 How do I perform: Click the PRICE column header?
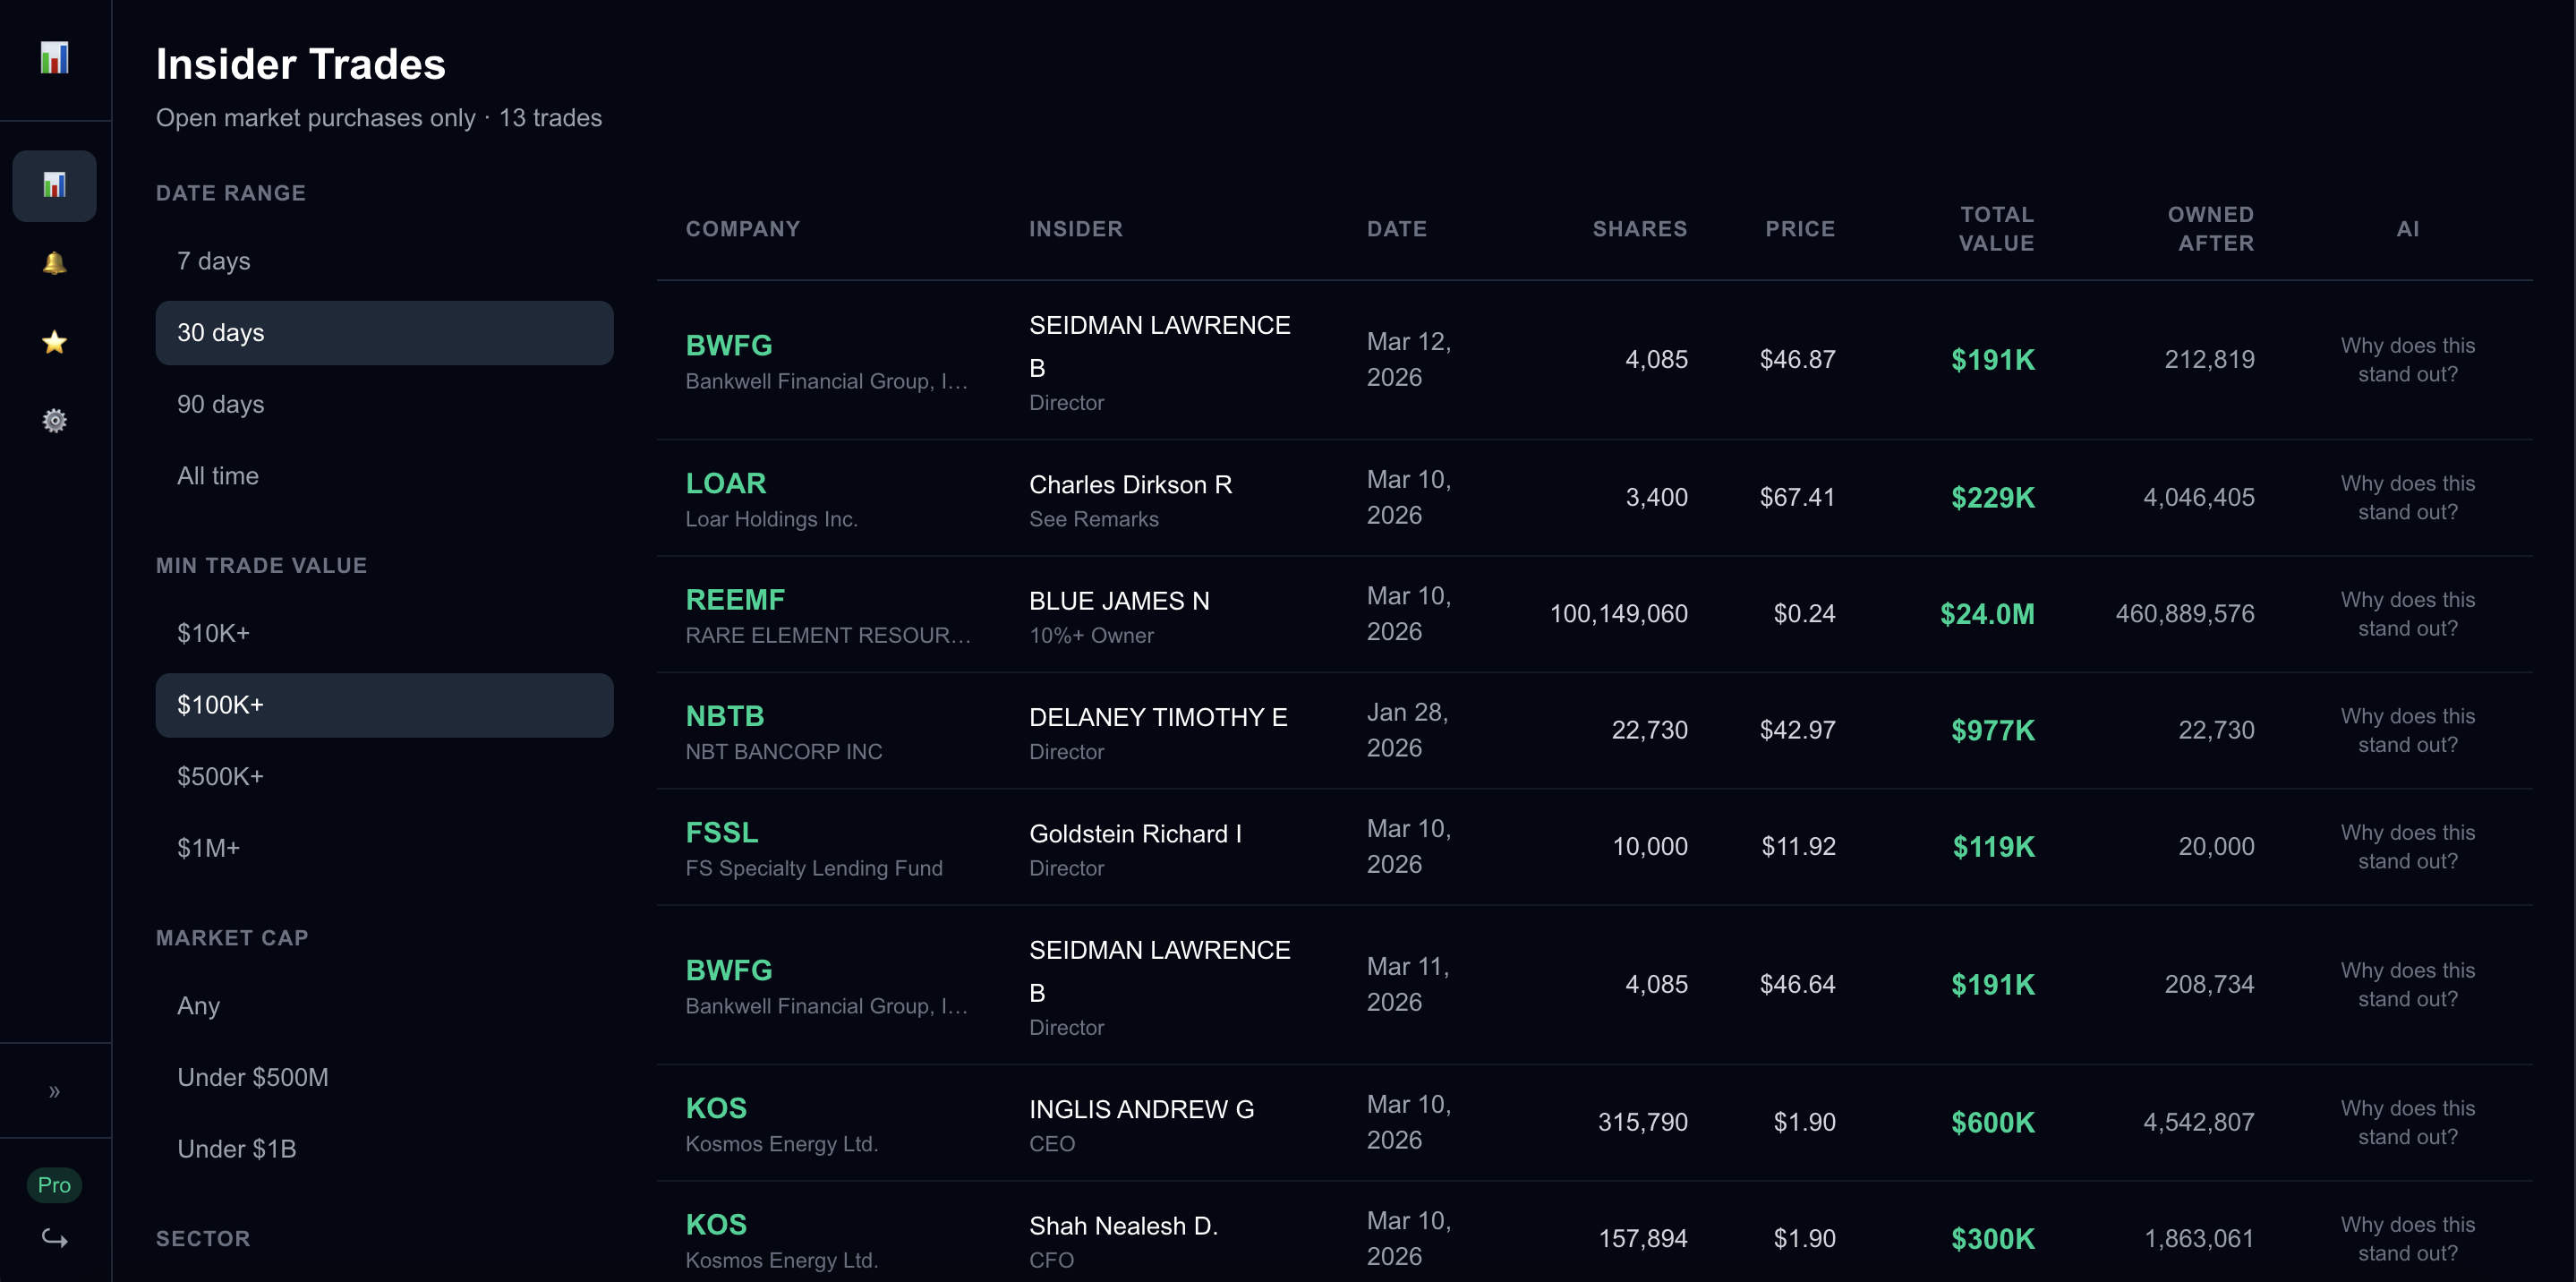point(1799,229)
